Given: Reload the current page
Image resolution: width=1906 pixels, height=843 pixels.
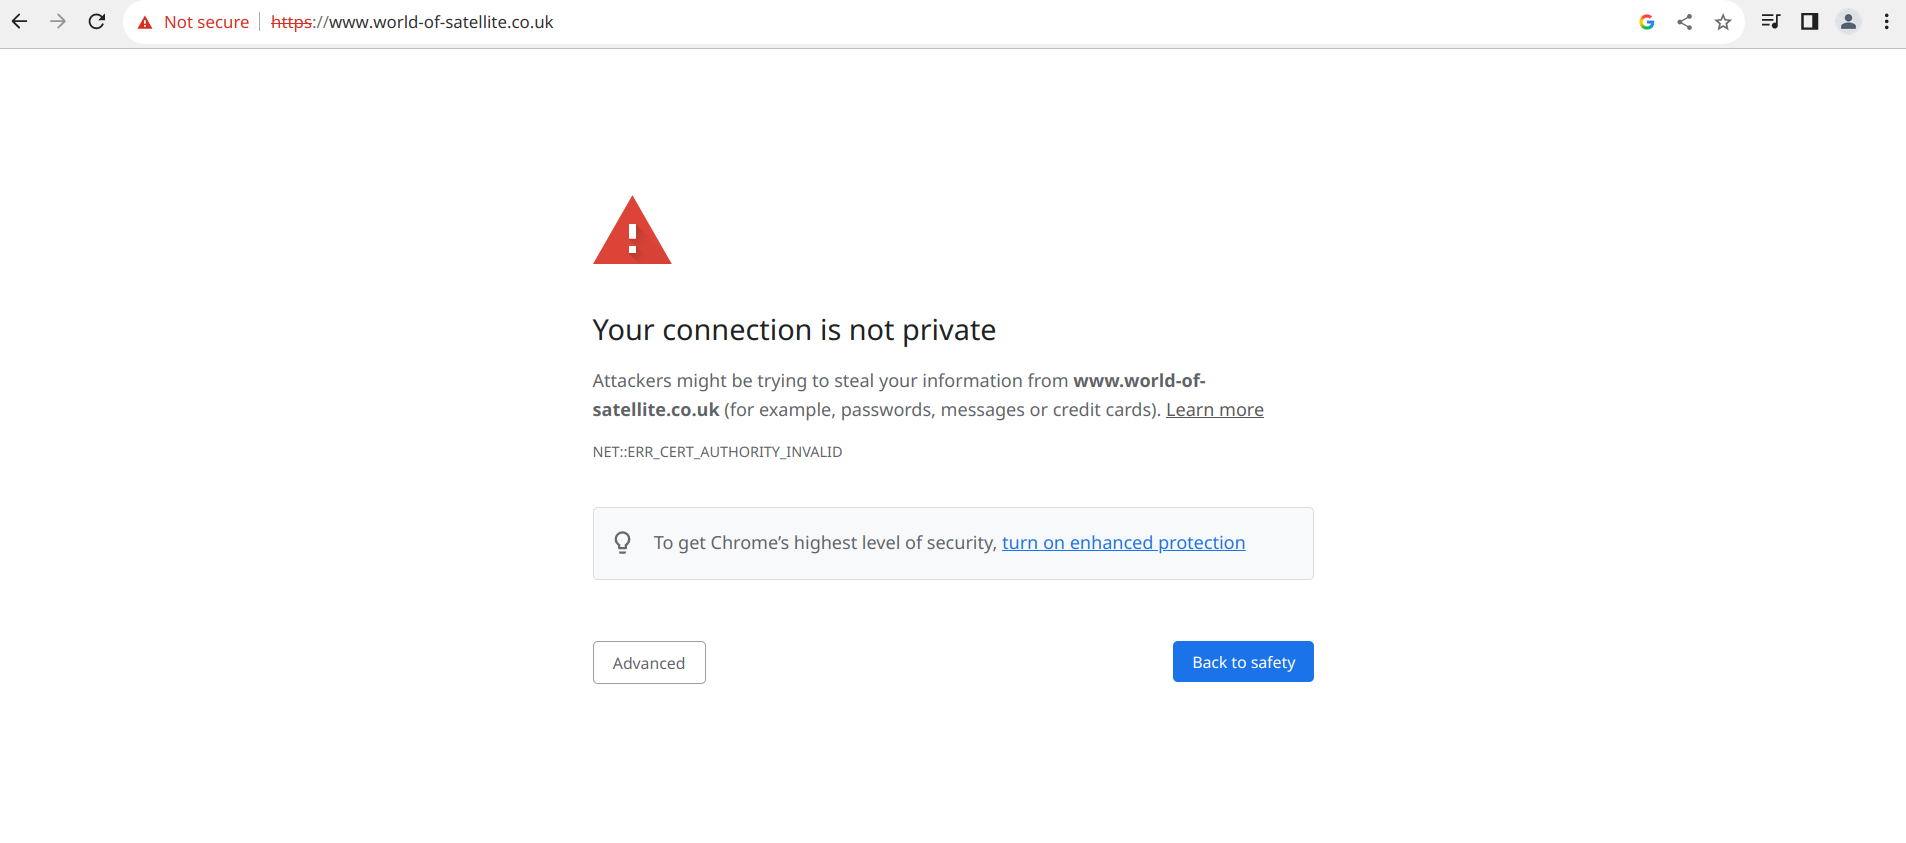Looking at the screenshot, I should pos(97,22).
